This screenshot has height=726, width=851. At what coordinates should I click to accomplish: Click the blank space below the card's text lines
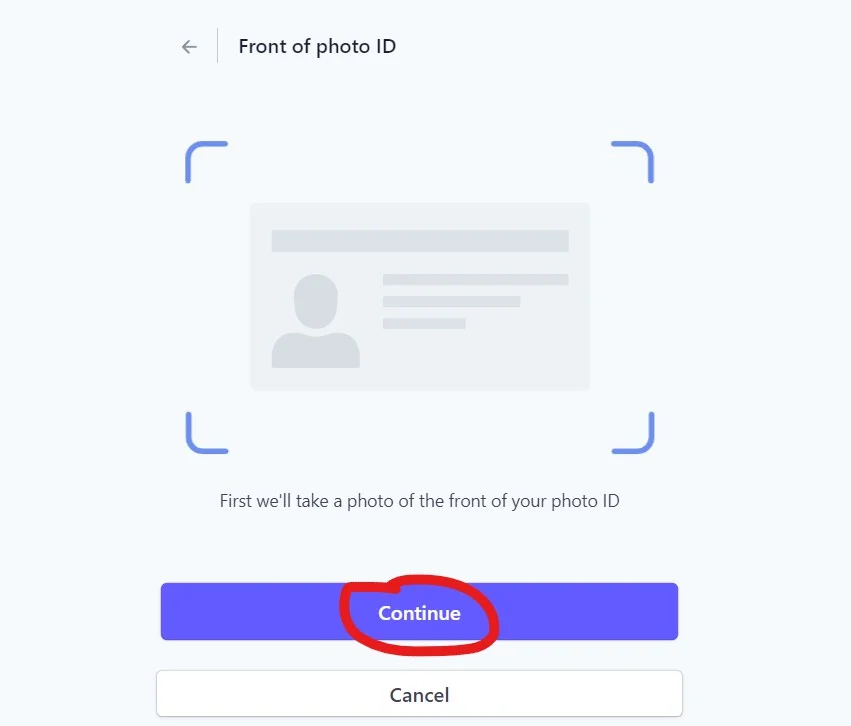(475, 355)
